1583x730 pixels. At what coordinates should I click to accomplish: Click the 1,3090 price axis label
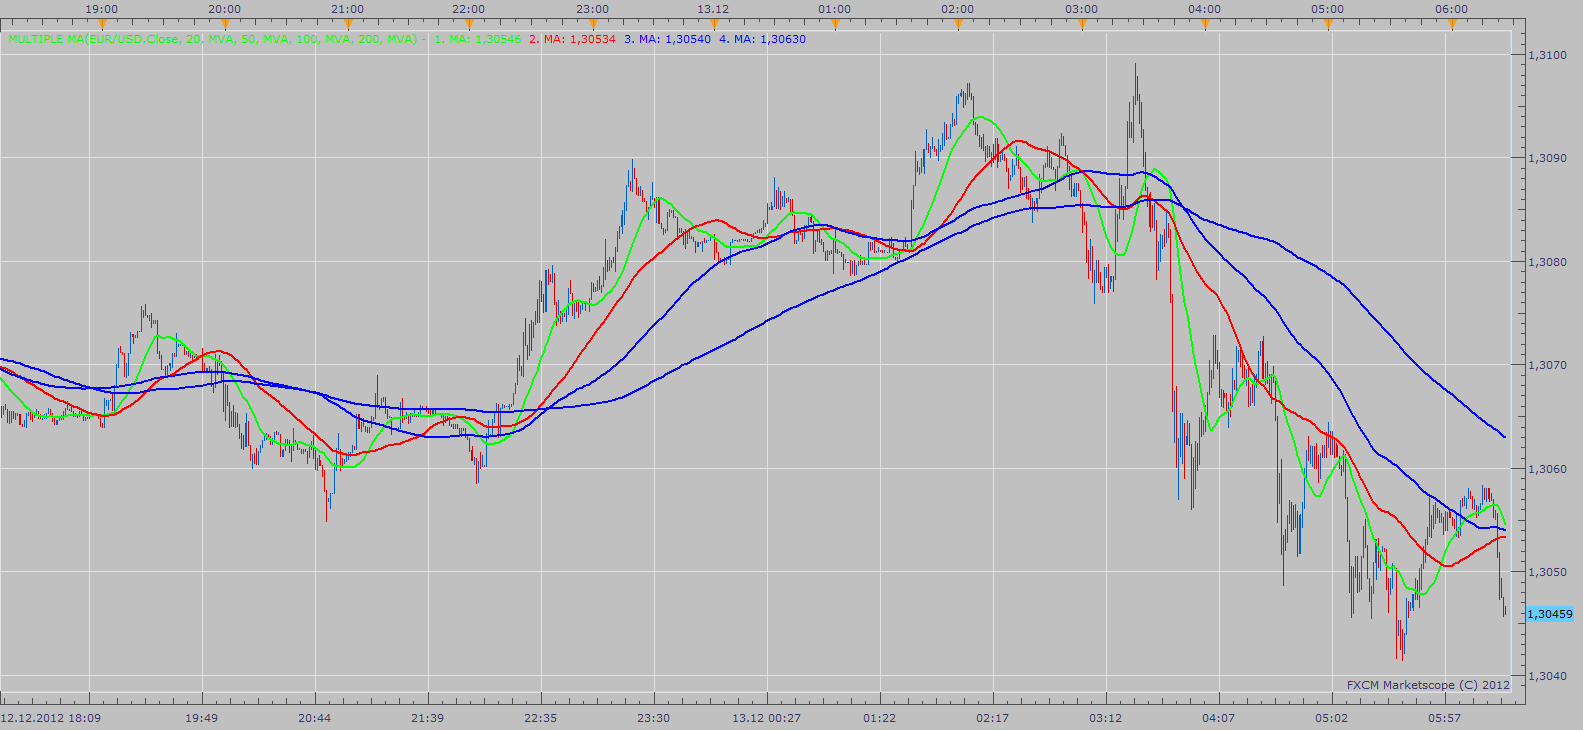point(1548,158)
